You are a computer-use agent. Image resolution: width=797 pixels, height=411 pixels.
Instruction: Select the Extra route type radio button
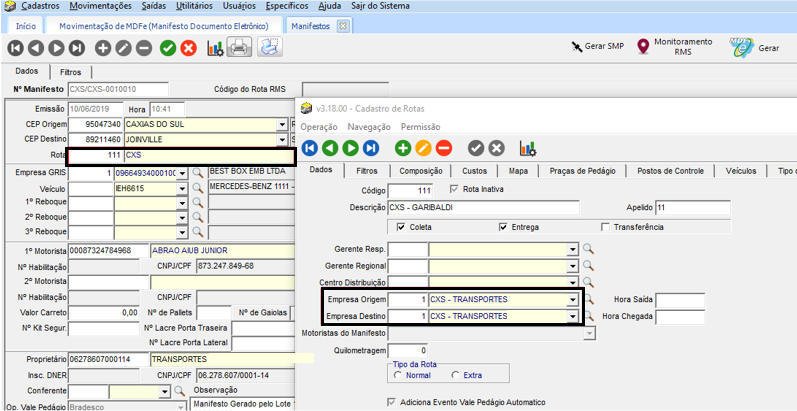[x=456, y=375]
